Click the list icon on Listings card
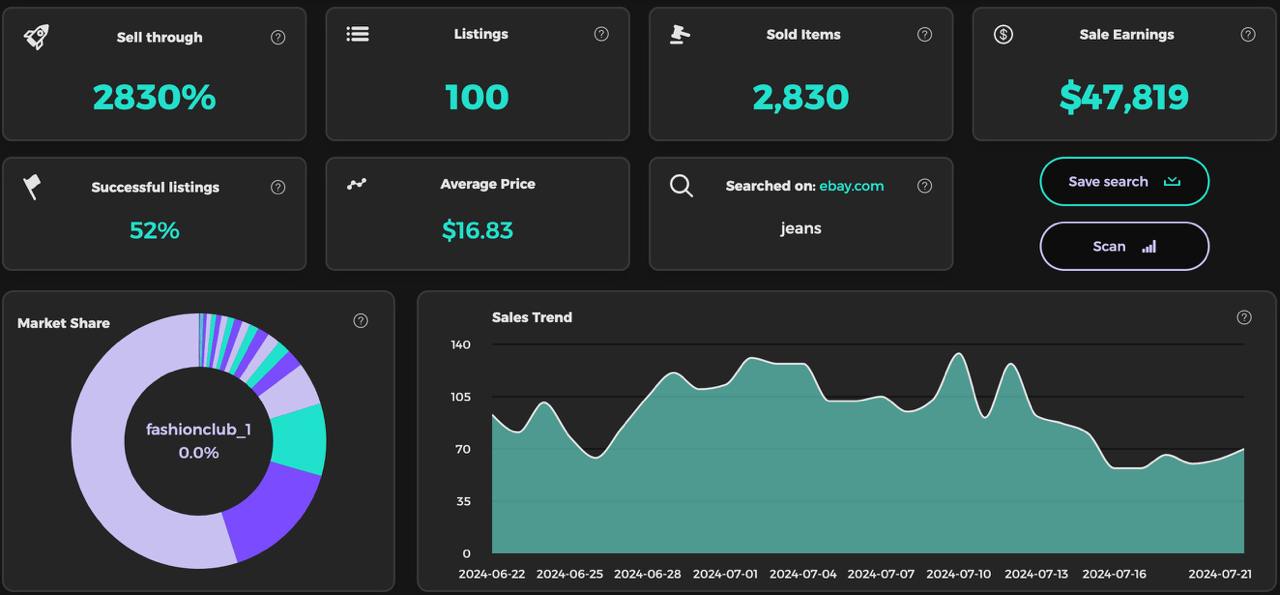 point(358,34)
